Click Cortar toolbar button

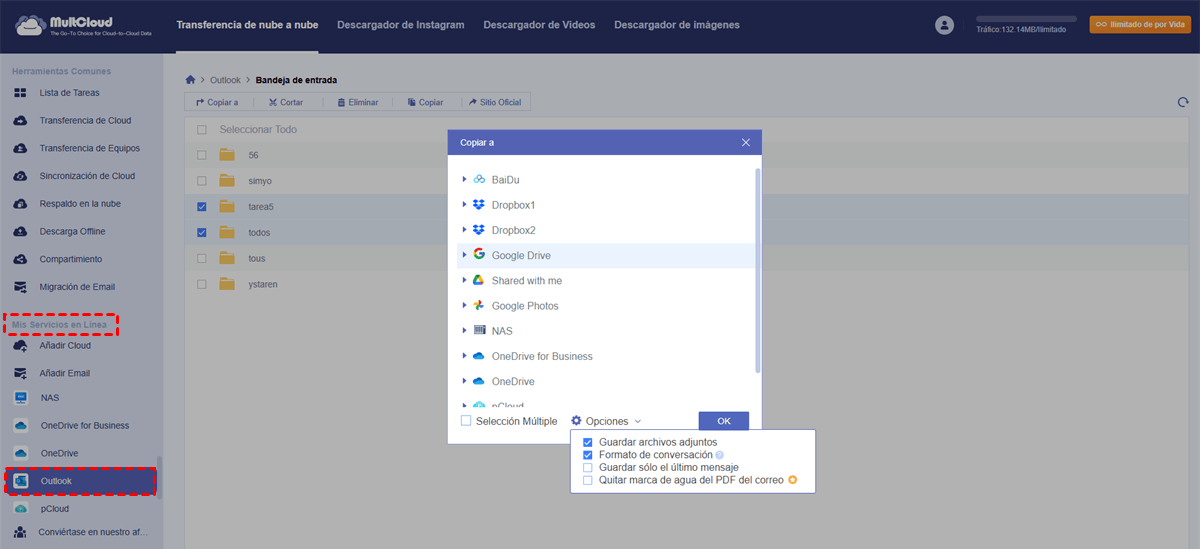pos(285,102)
